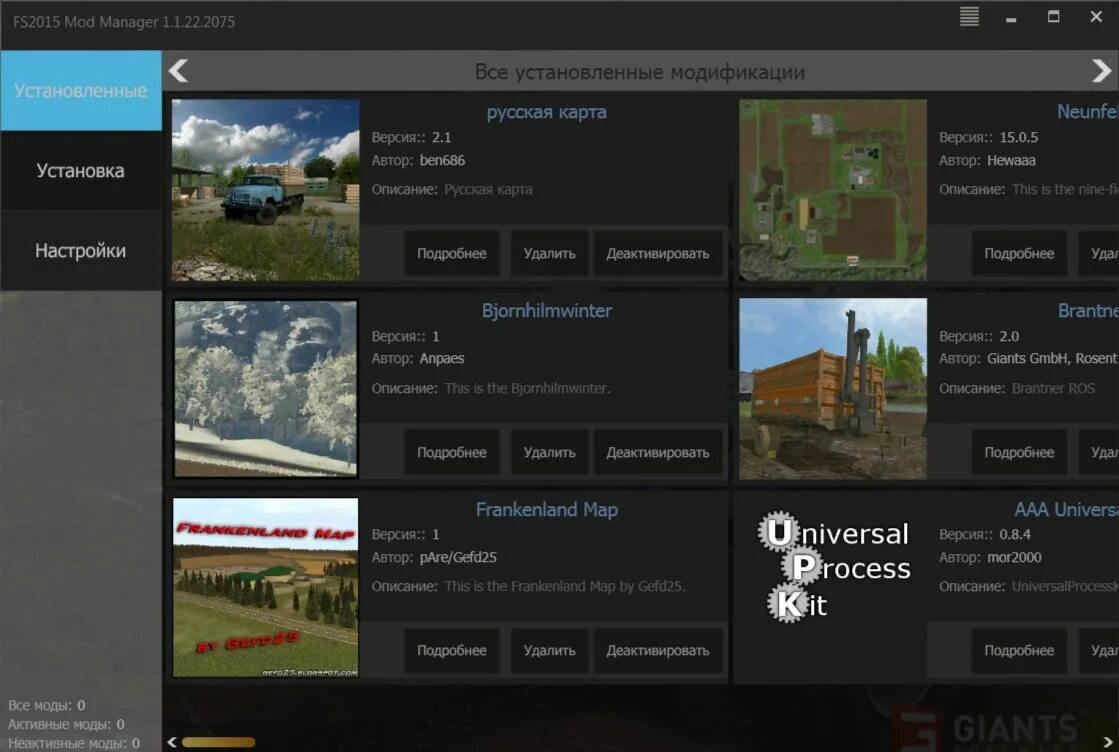Click the Все моды: 0 counter
Viewport: 1119px width, 752px height.
pyautogui.click(x=46, y=705)
